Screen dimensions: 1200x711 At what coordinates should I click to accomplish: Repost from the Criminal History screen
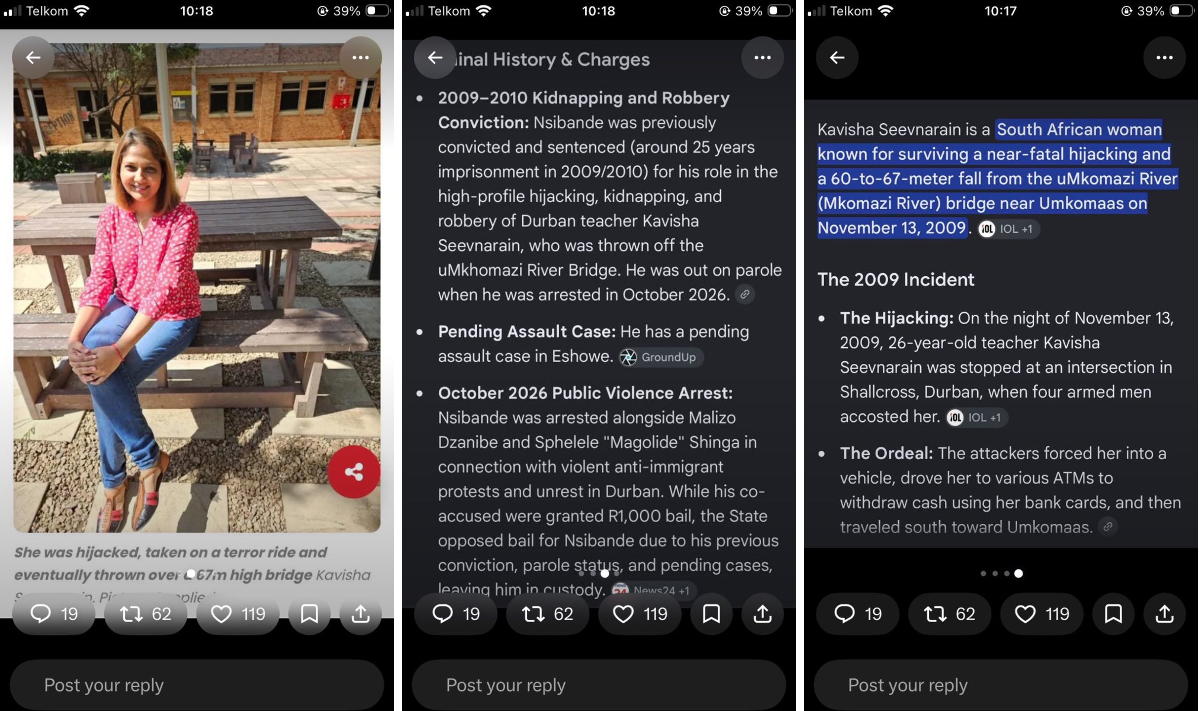[x=548, y=614]
